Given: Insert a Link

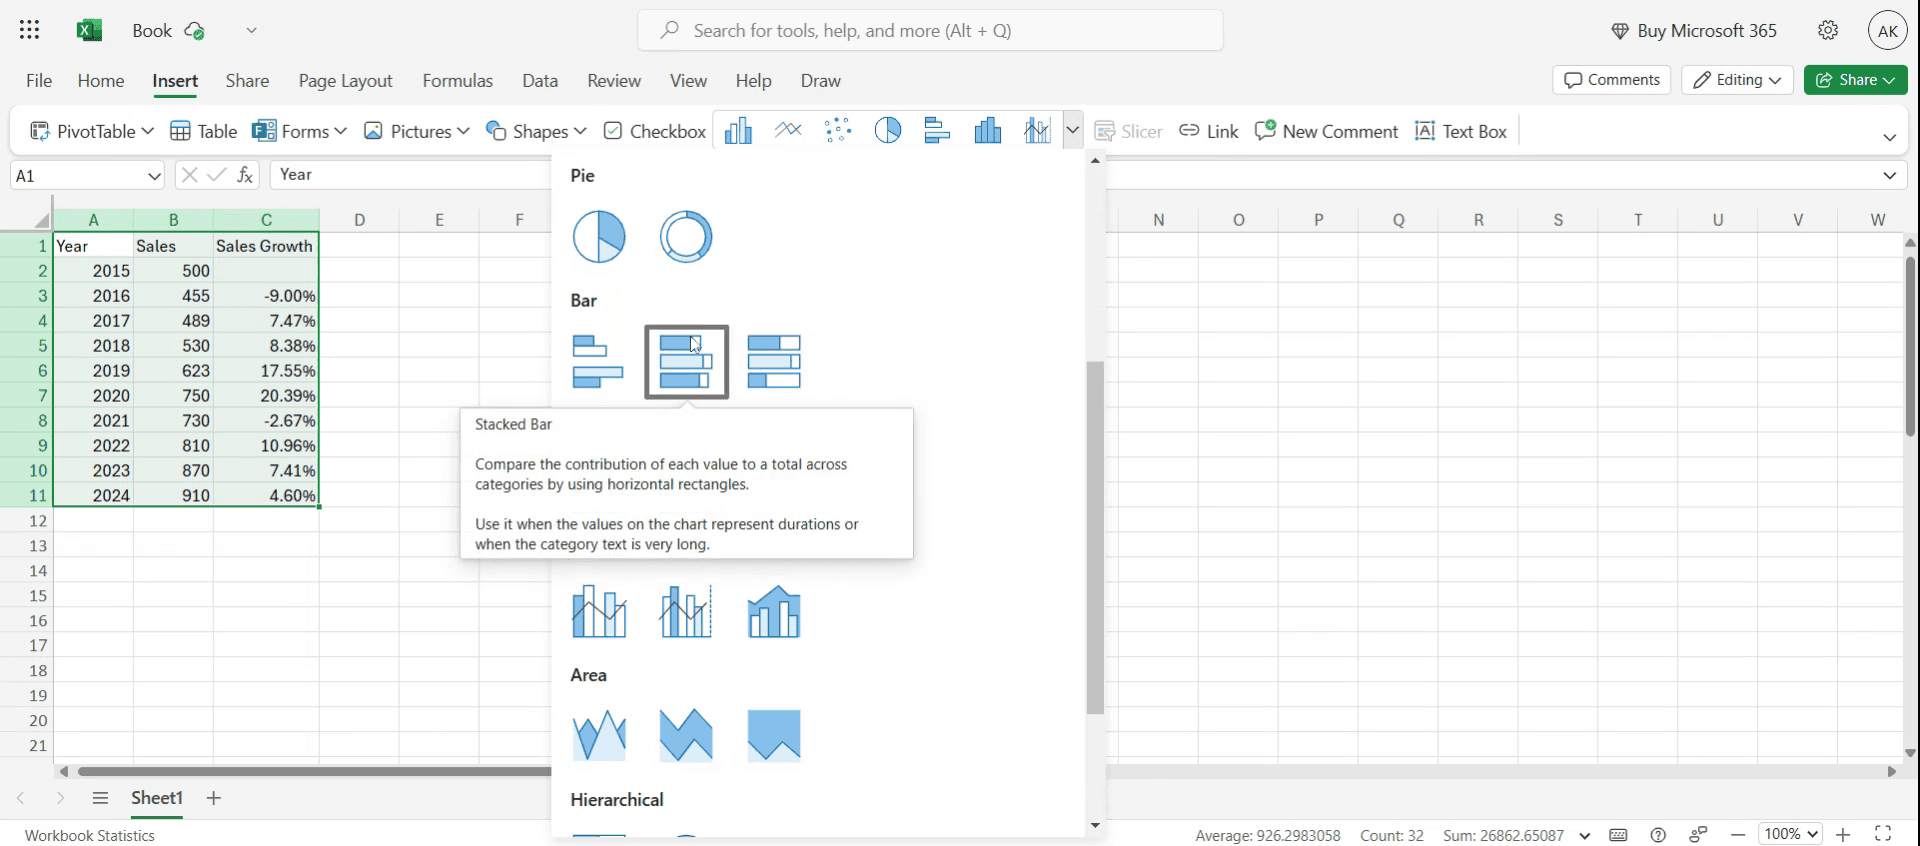Looking at the screenshot, I should (x=1209, y=131).
